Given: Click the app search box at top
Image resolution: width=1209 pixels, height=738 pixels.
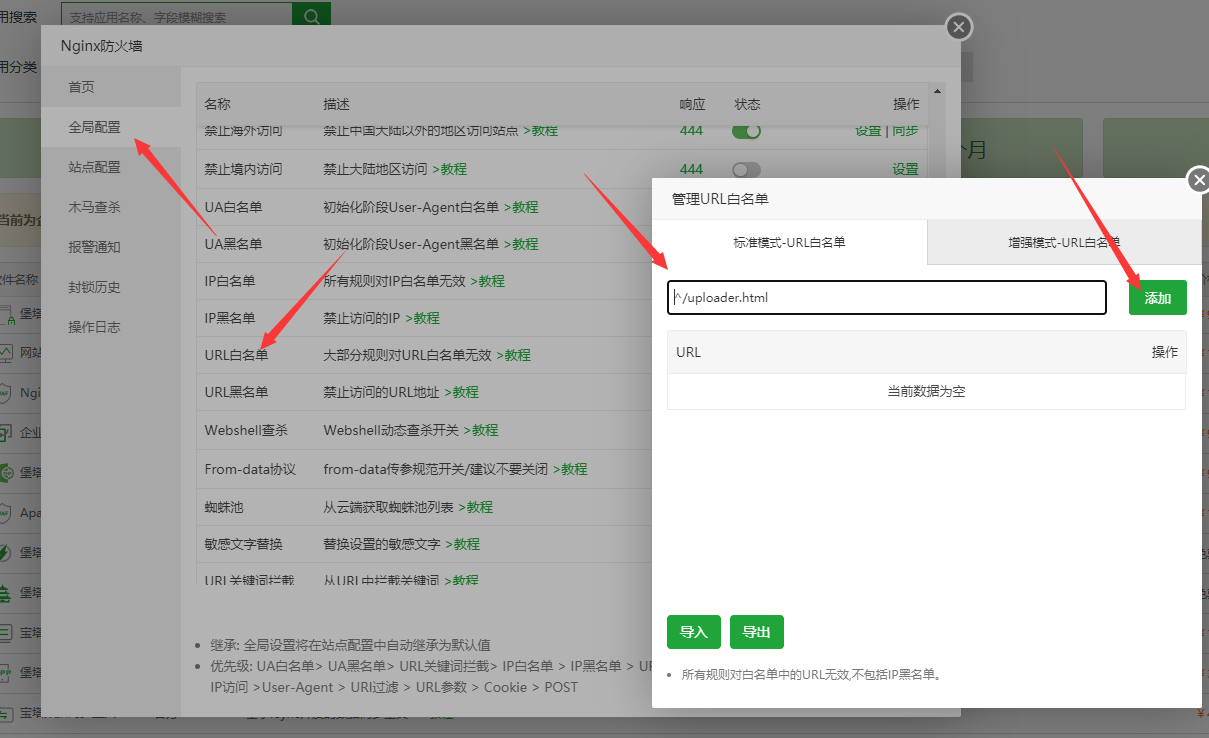Looking at the screenshot, I should tap(176, 16).
